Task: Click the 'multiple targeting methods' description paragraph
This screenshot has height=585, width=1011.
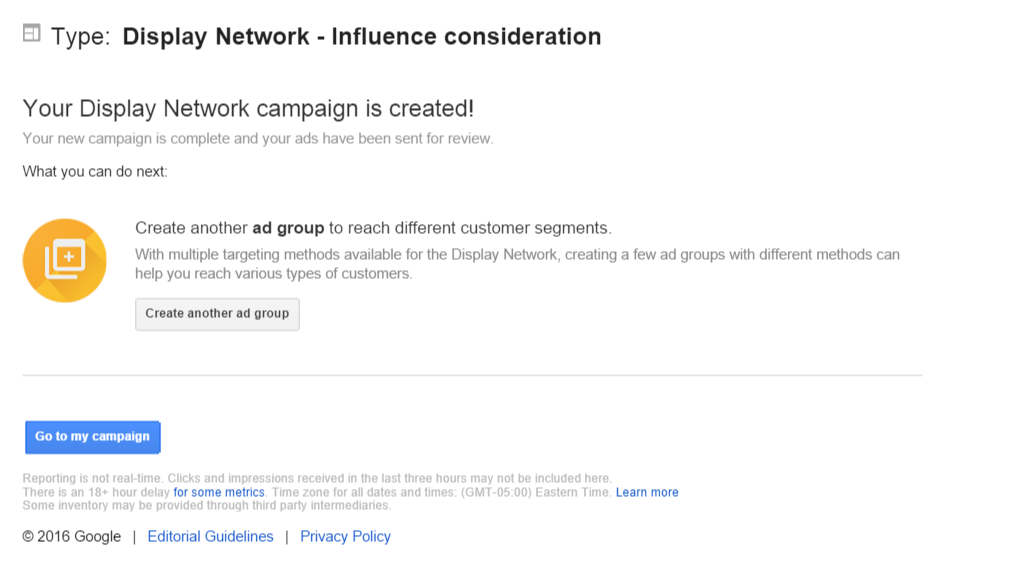Action: pos(517,264)
